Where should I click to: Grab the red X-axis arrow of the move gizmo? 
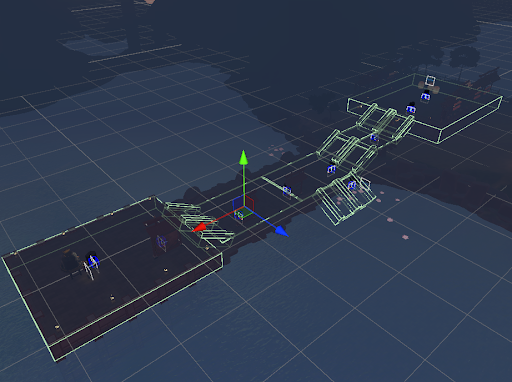tap(199, 228)
